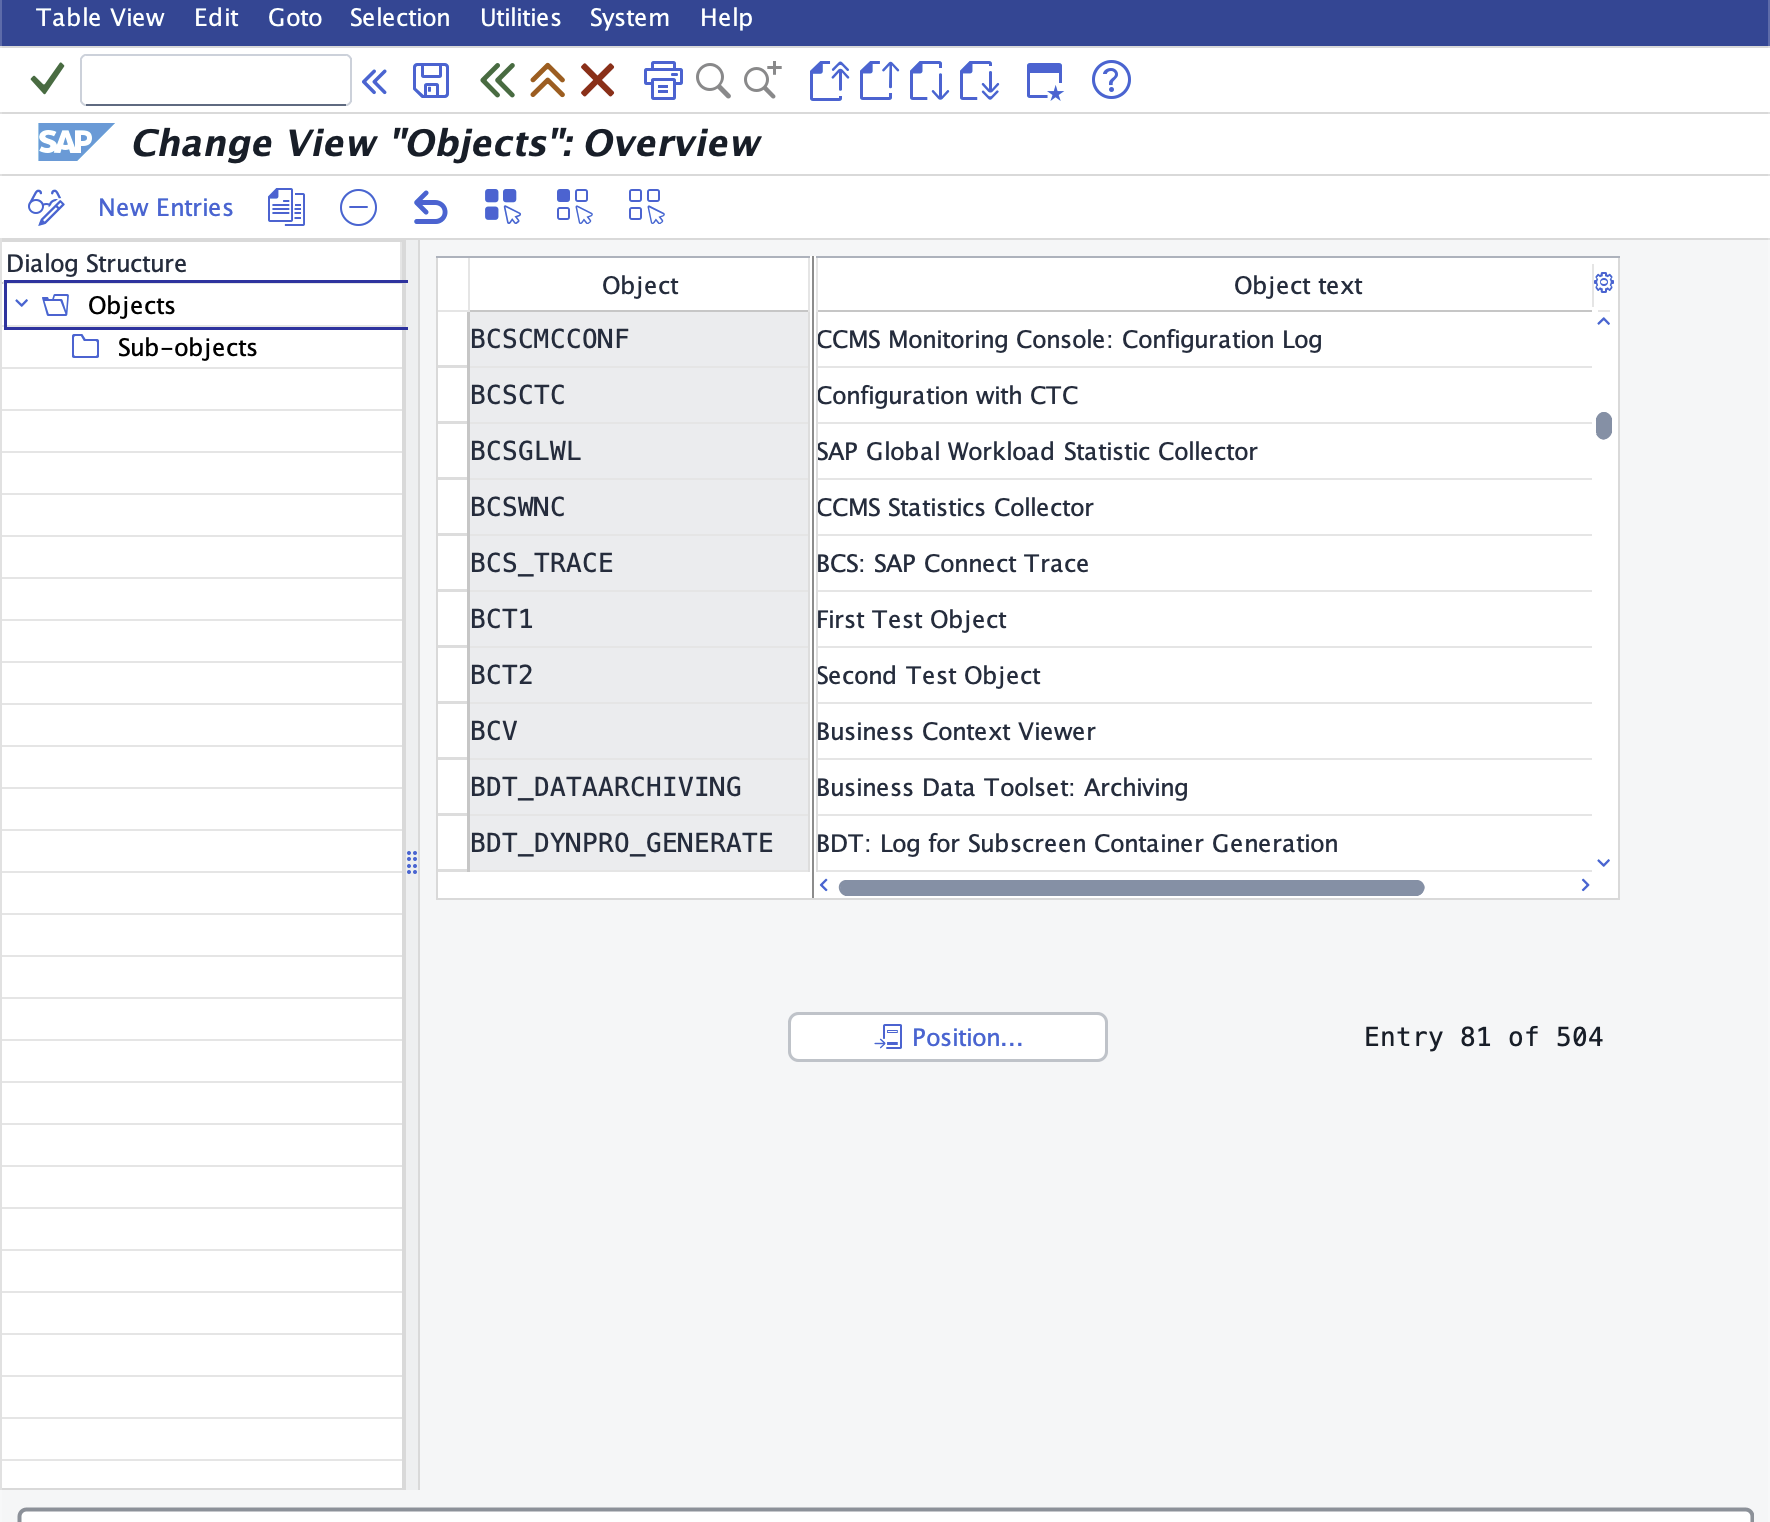1770x1522 pixels.
Task: Save with the floppy disk icon
Action: [x=431, y=80]
